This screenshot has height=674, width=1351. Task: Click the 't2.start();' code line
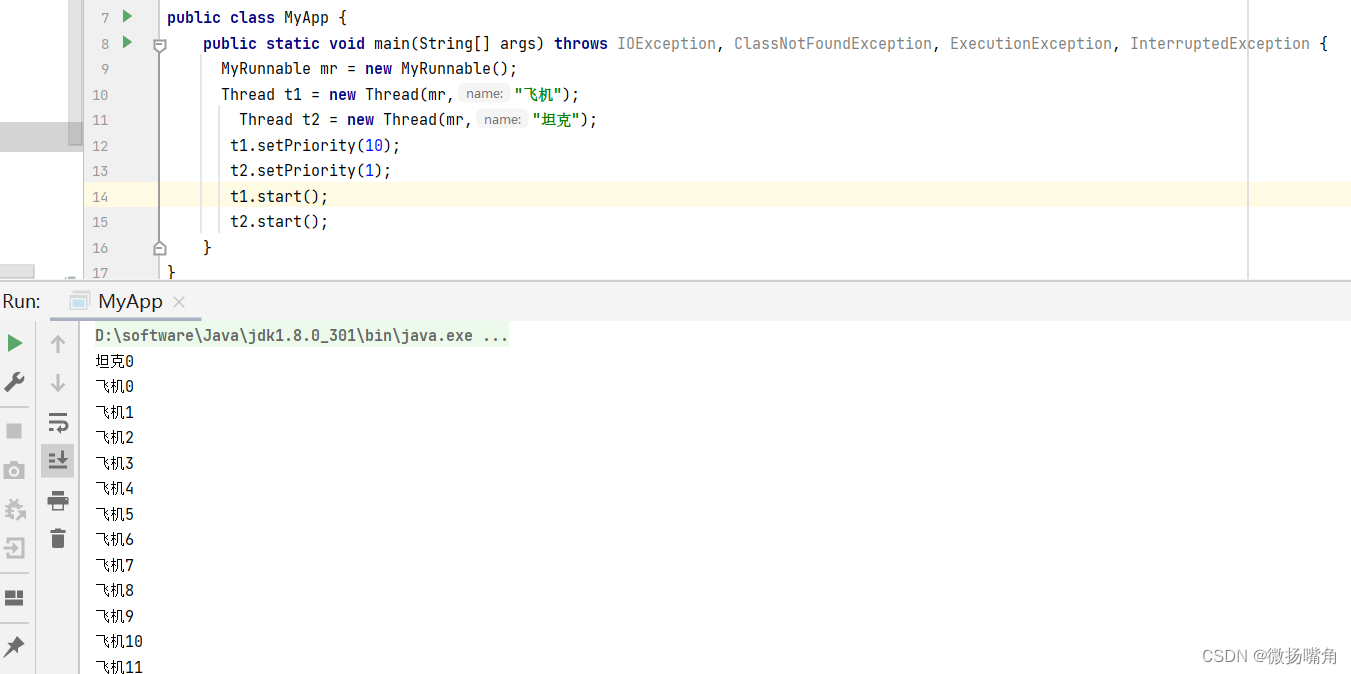pos(279,222)
